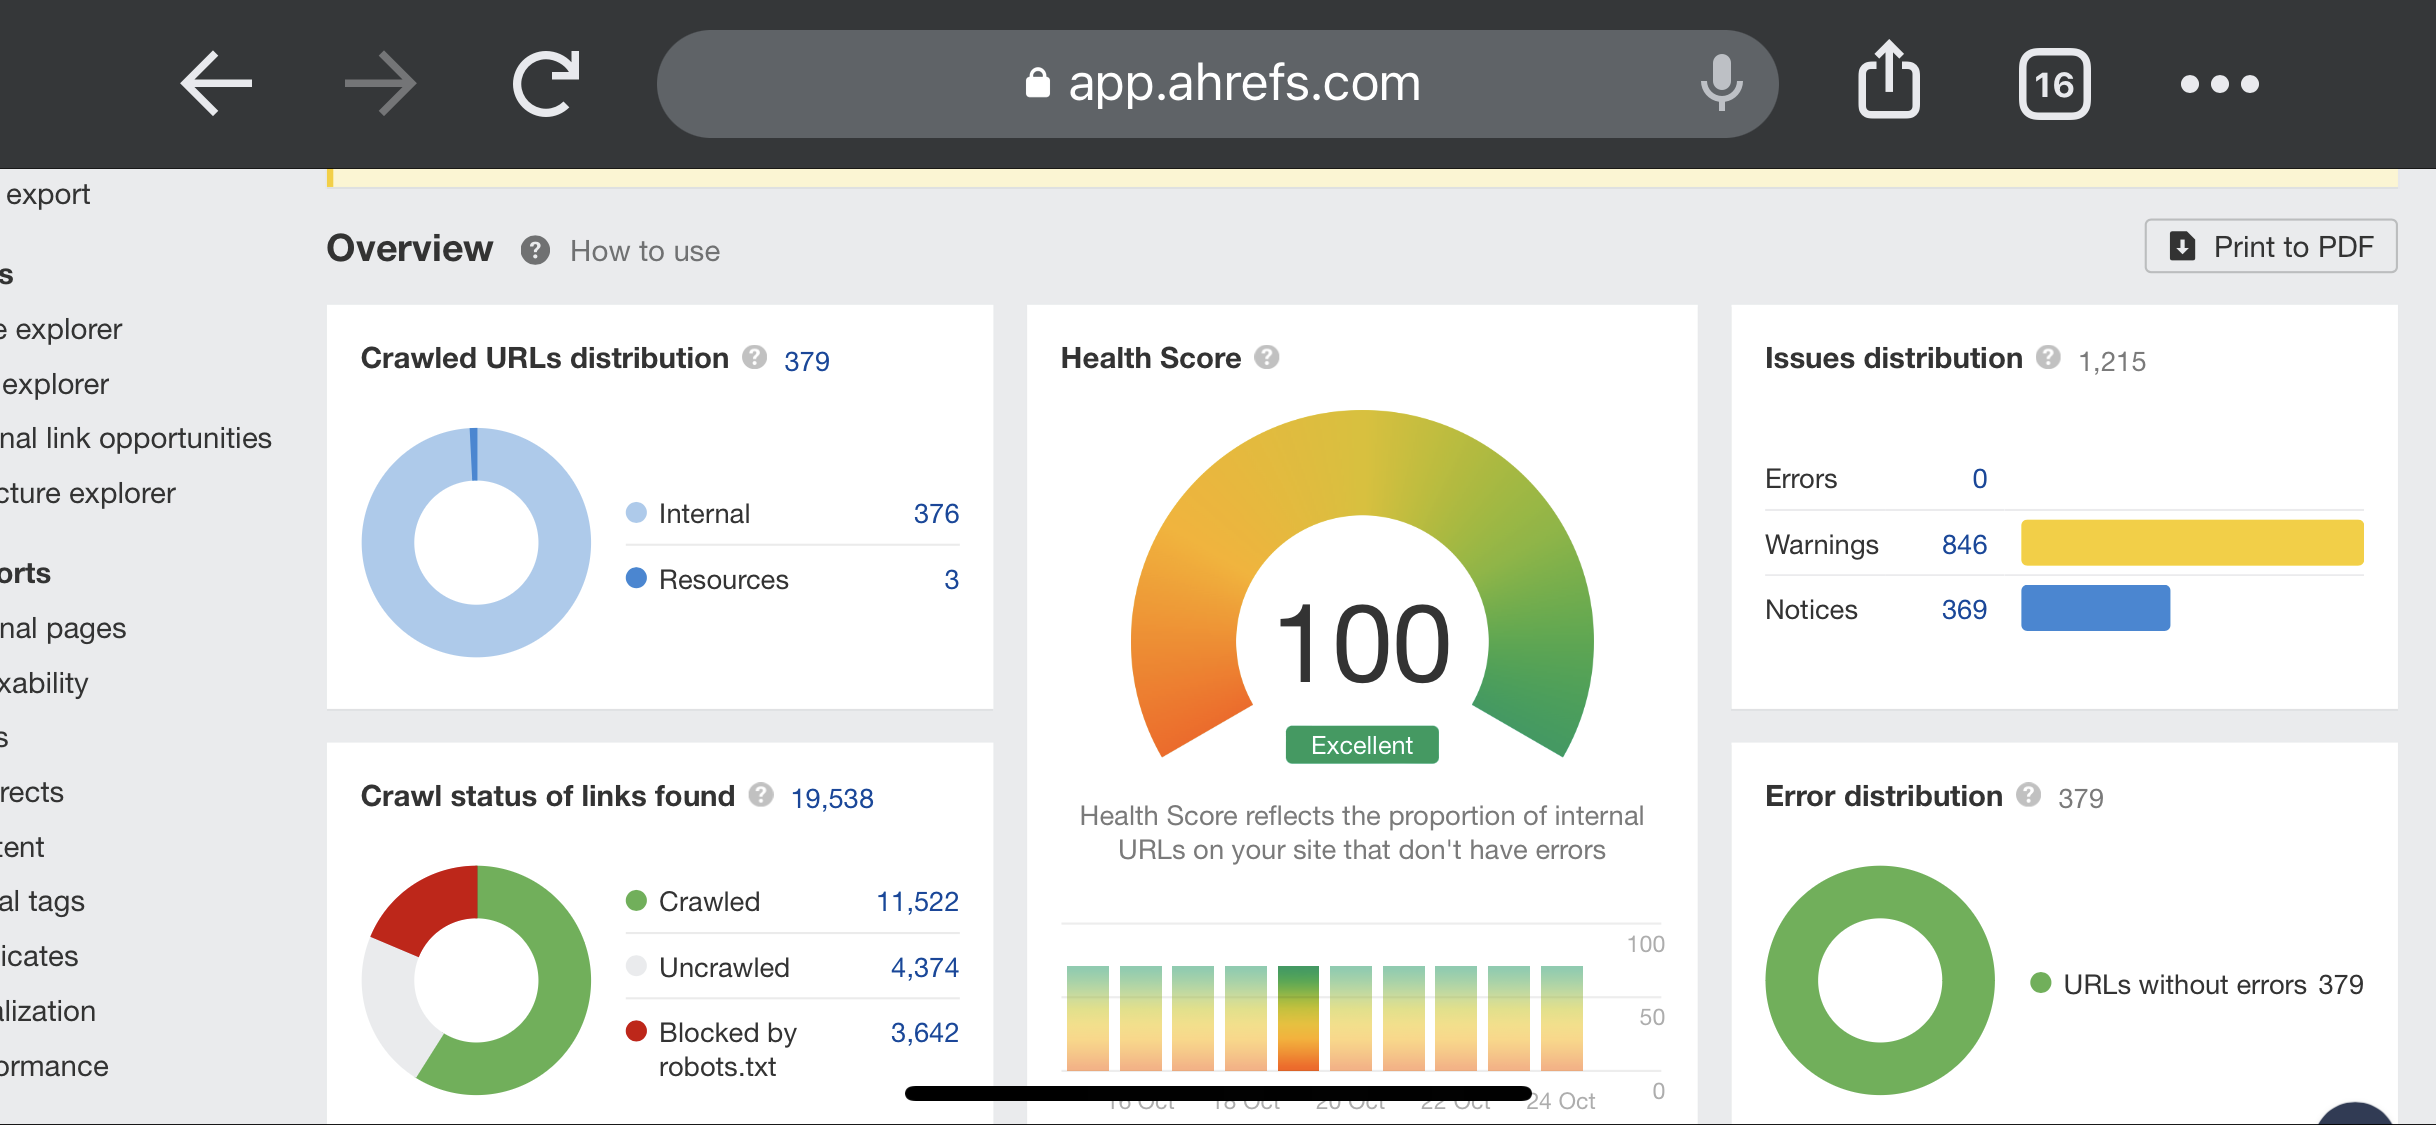Tap the microphone voice search icon
Image resolution: width=2436 pixels, height=1125 pixels.
coord(1721,84)
